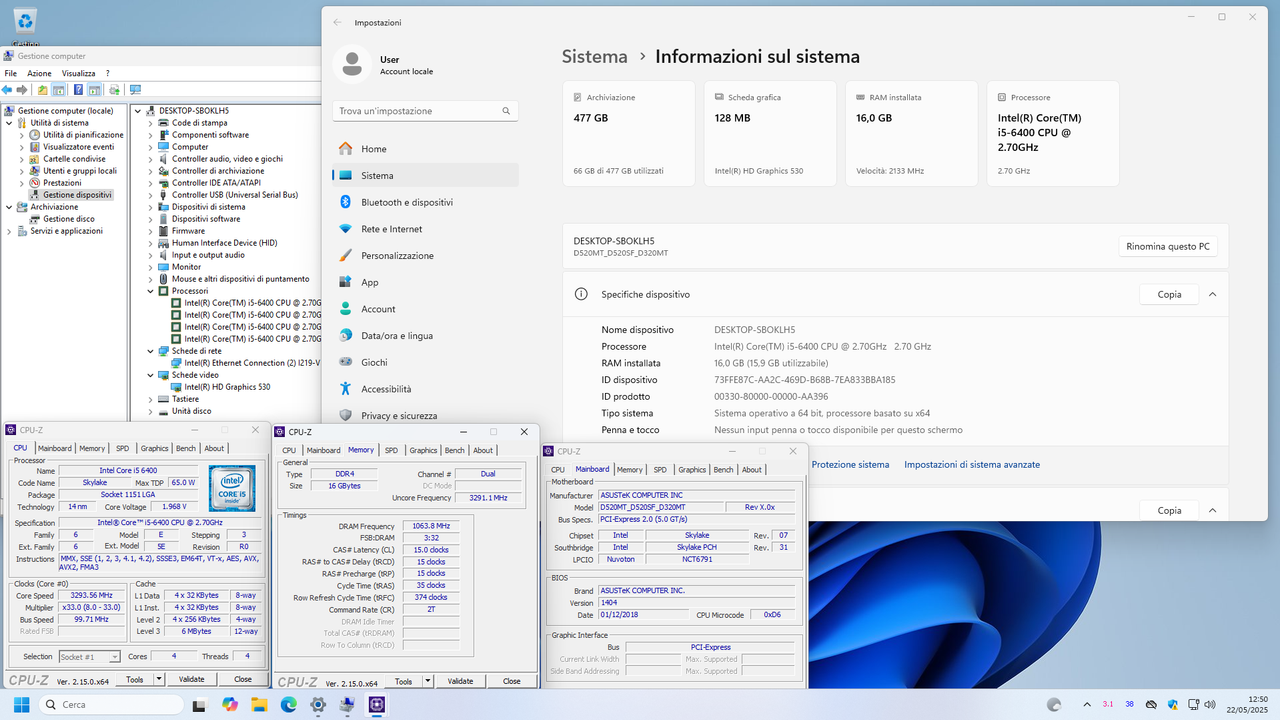Image resolution: width=1280 pixels, height=720 pixels.
Task: Open Microsoft Edge from the taskbar
Action: (288, 705)
